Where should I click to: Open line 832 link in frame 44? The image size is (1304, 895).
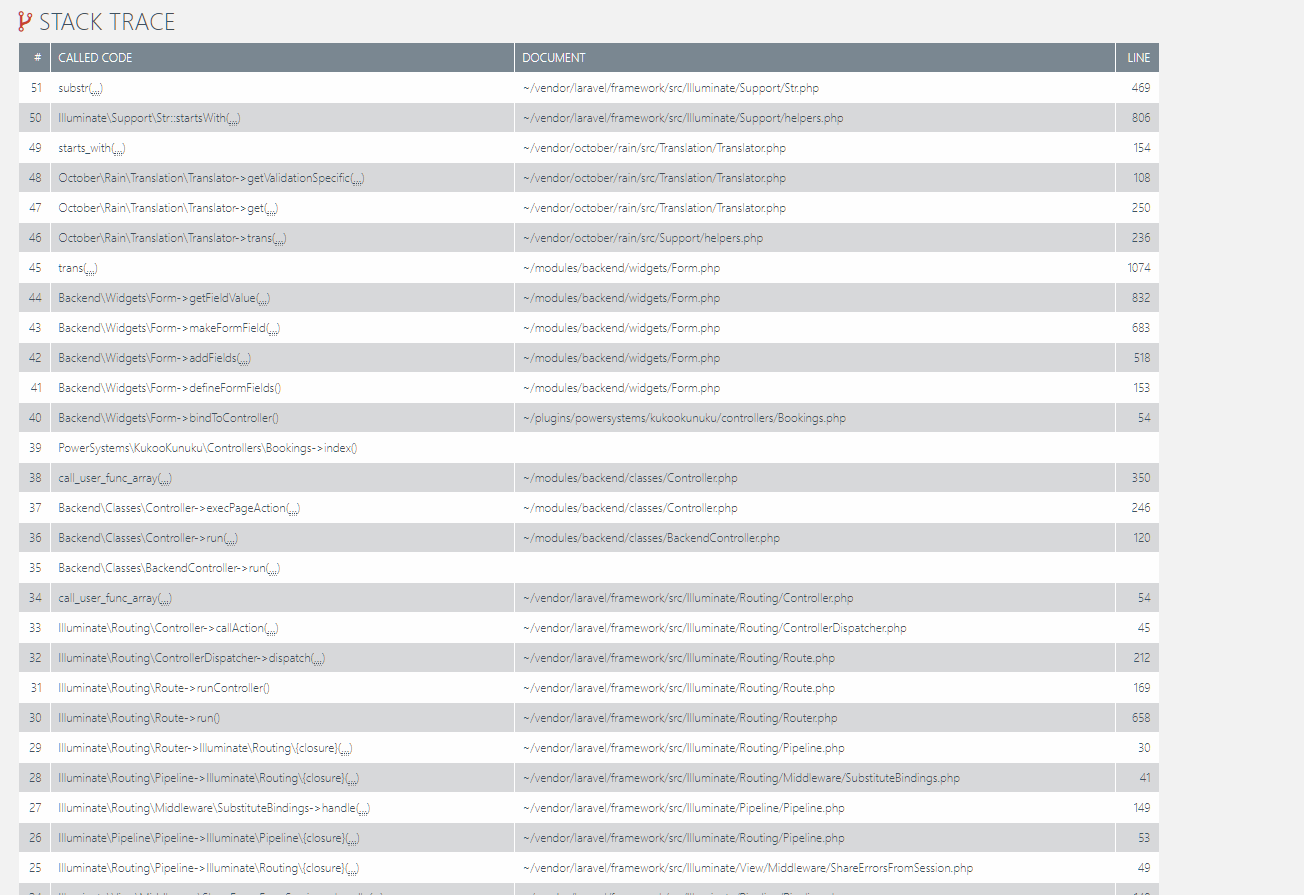point(1141,298)
